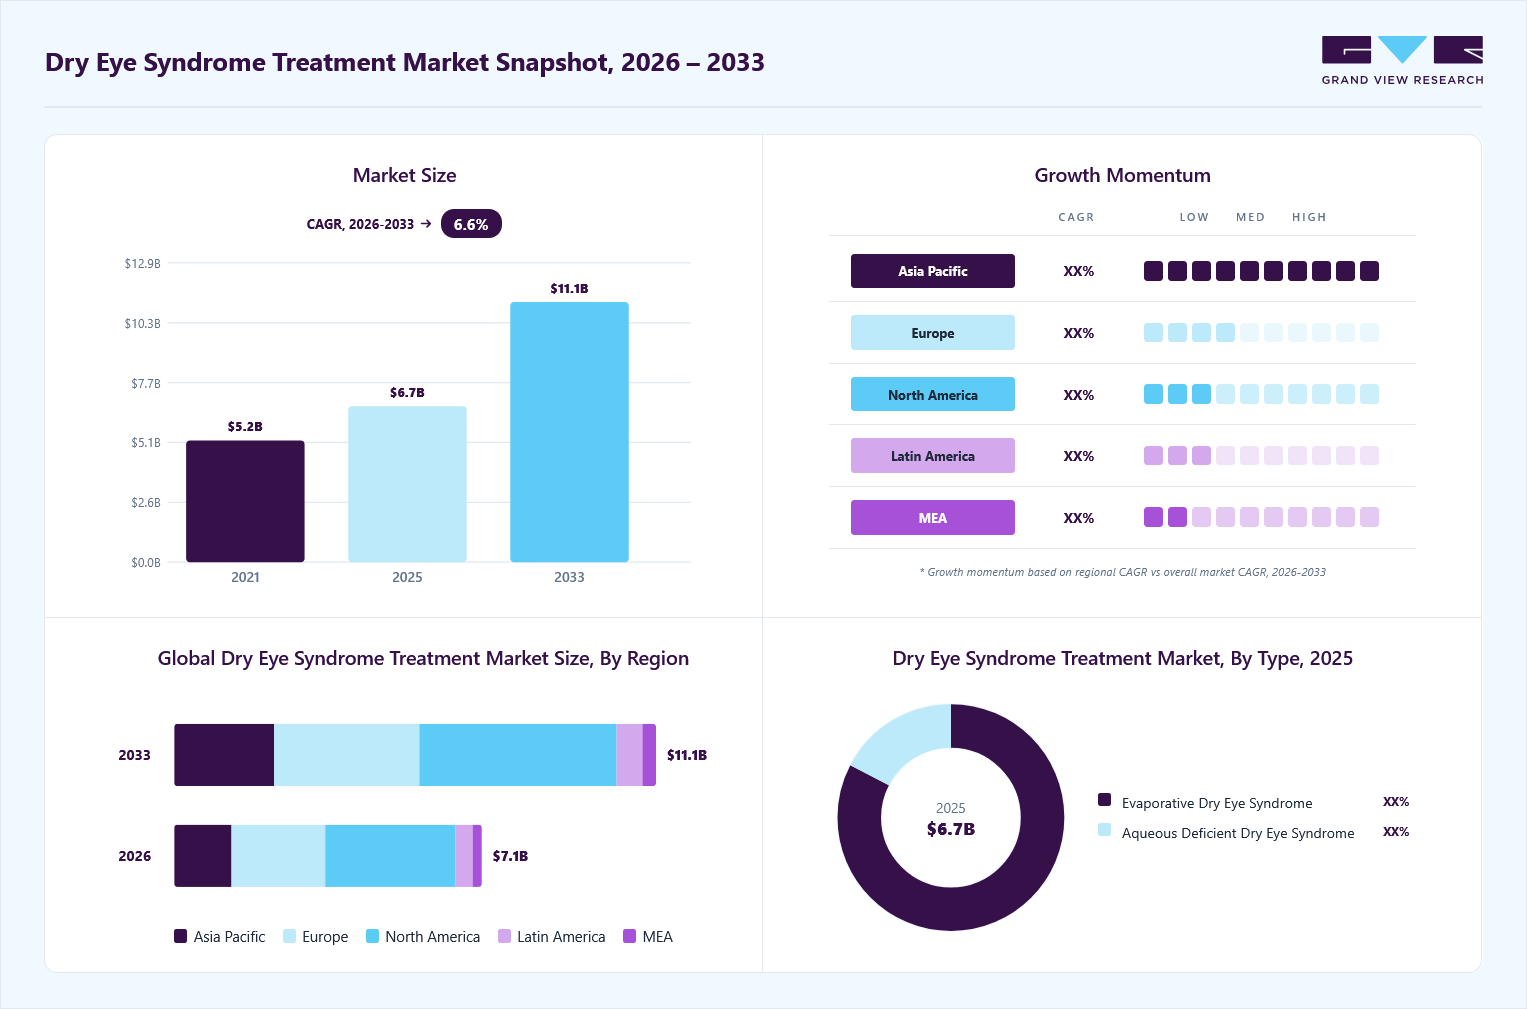Click Europe segment of 2026 bar
This screenshot has width=1527, height=1009.
(278, 856)
